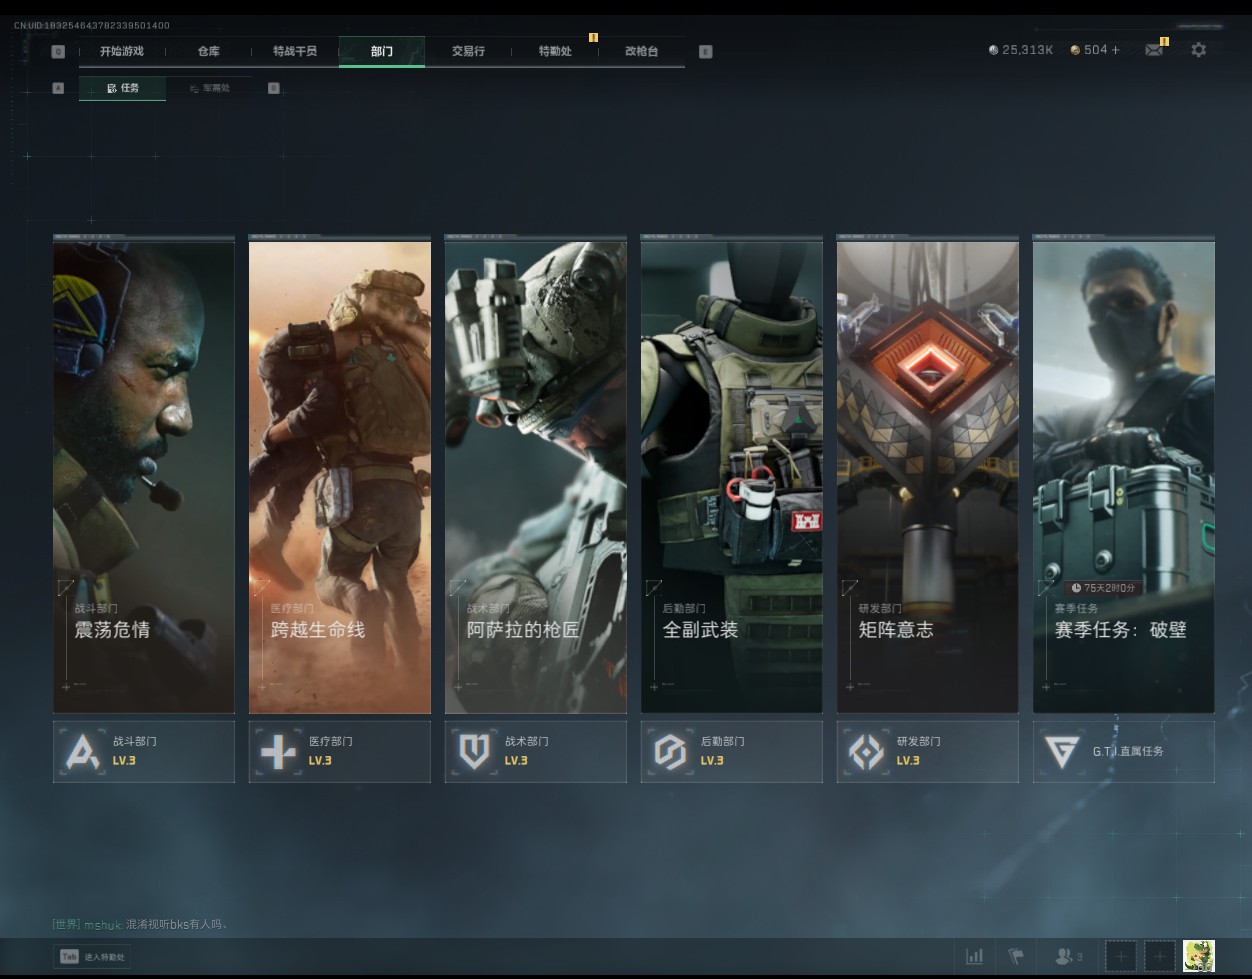Click the 后勤部门 LV.3 panel
1252x979 pixels.
pyautogui.click(x=731, y=752)
